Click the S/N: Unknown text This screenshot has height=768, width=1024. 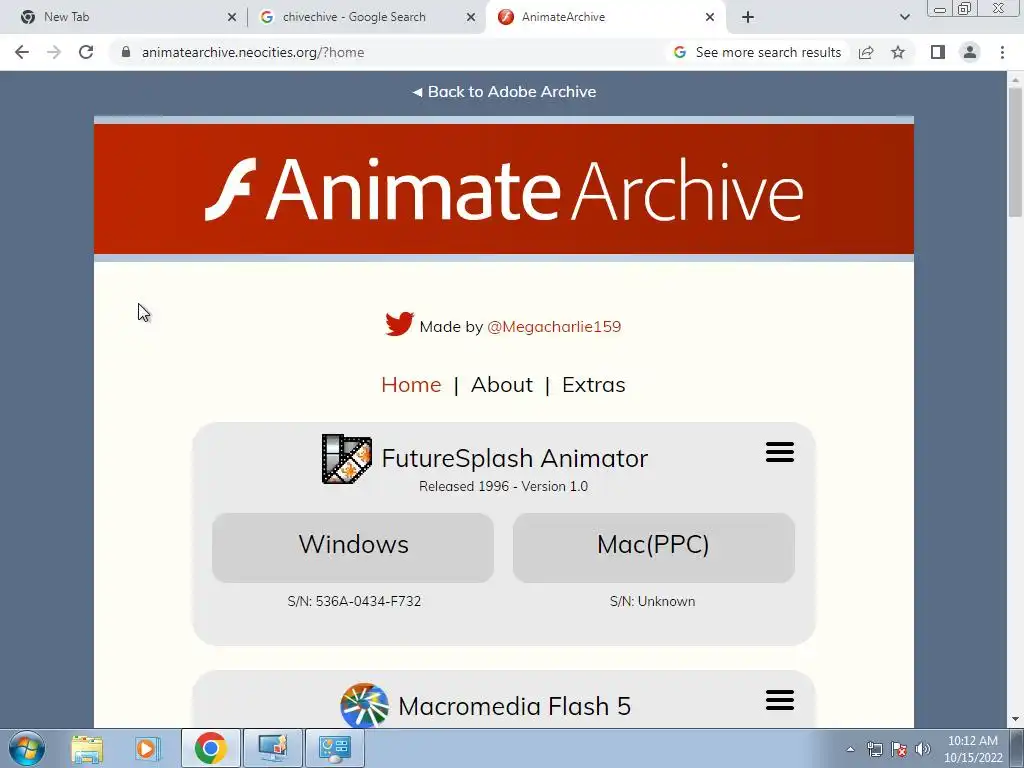tap(652, 601)
